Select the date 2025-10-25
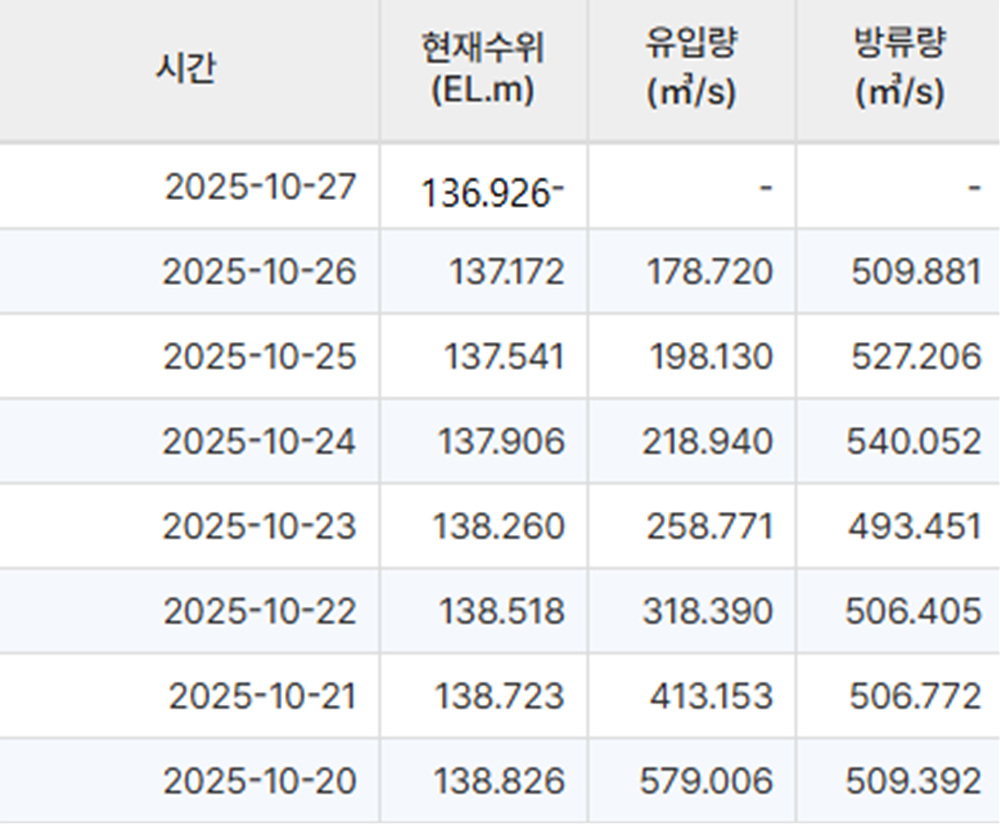This screenshot has width=1000, height=824. pos(267,355)
